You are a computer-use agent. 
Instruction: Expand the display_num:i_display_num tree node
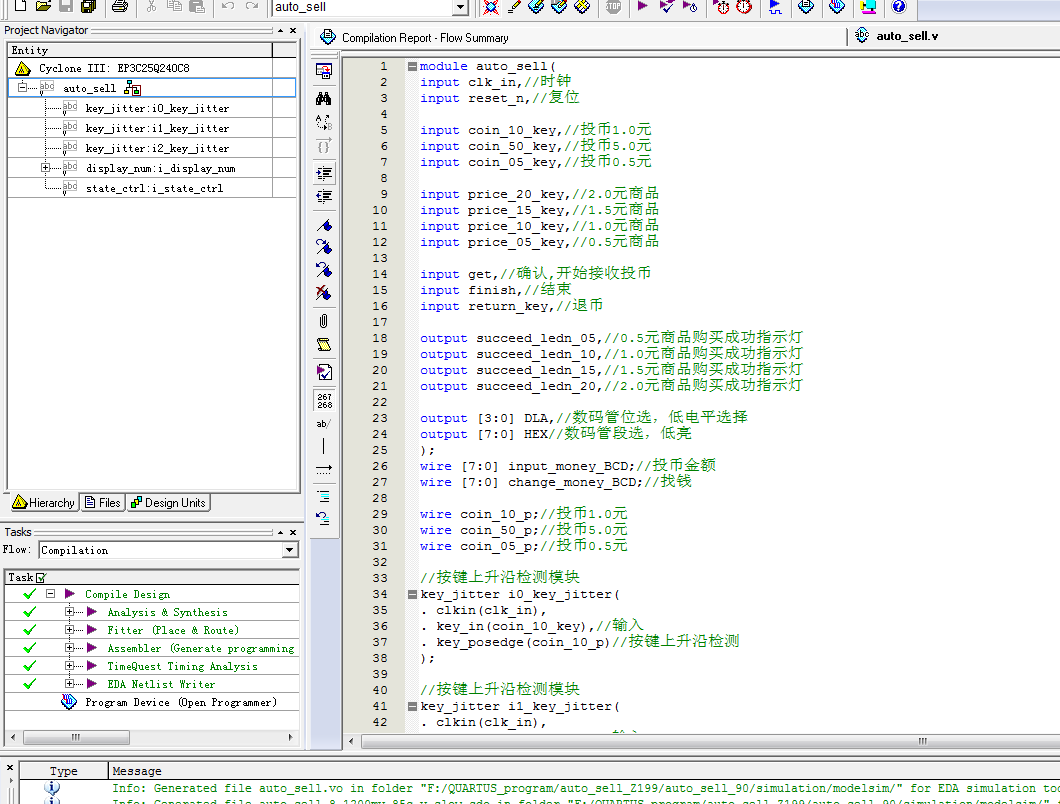(46, 168)
